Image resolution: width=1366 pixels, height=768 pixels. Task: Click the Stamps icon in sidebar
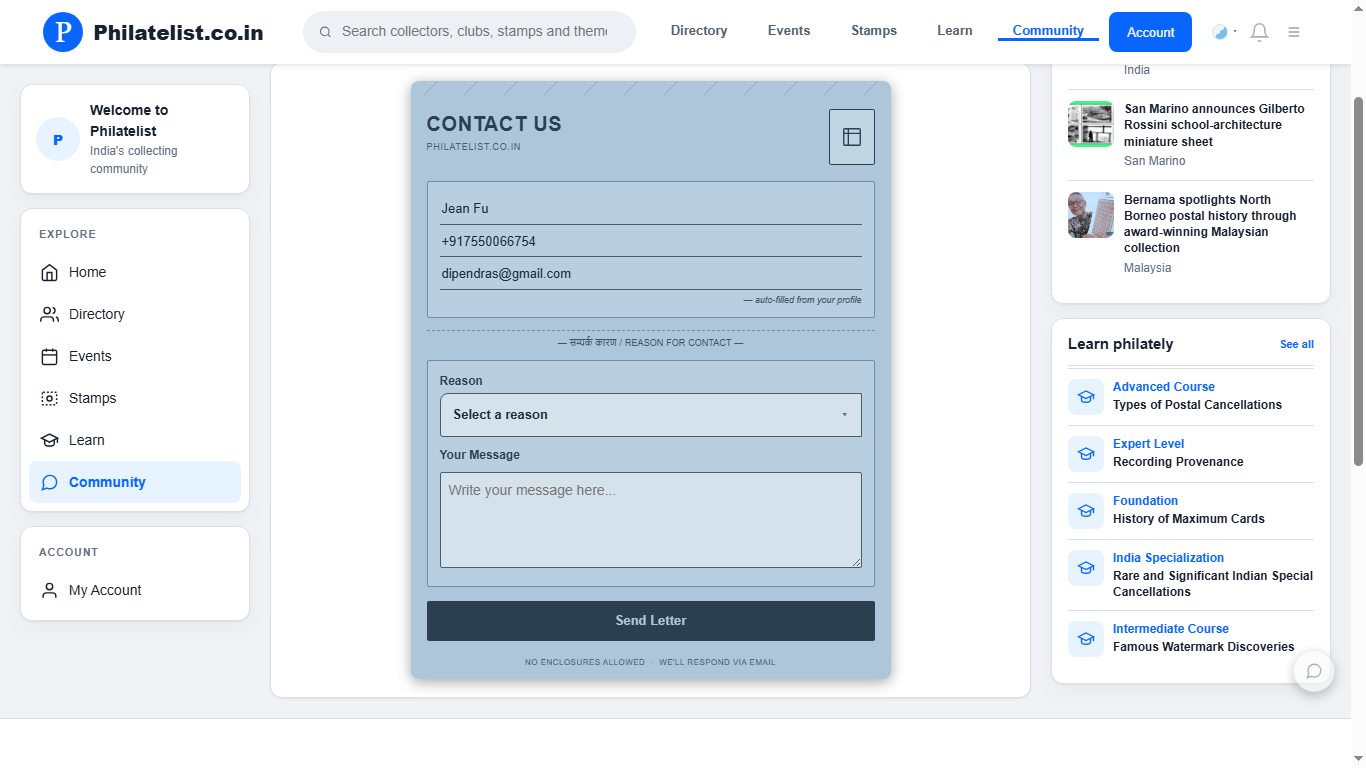click(x=49, y=398)
